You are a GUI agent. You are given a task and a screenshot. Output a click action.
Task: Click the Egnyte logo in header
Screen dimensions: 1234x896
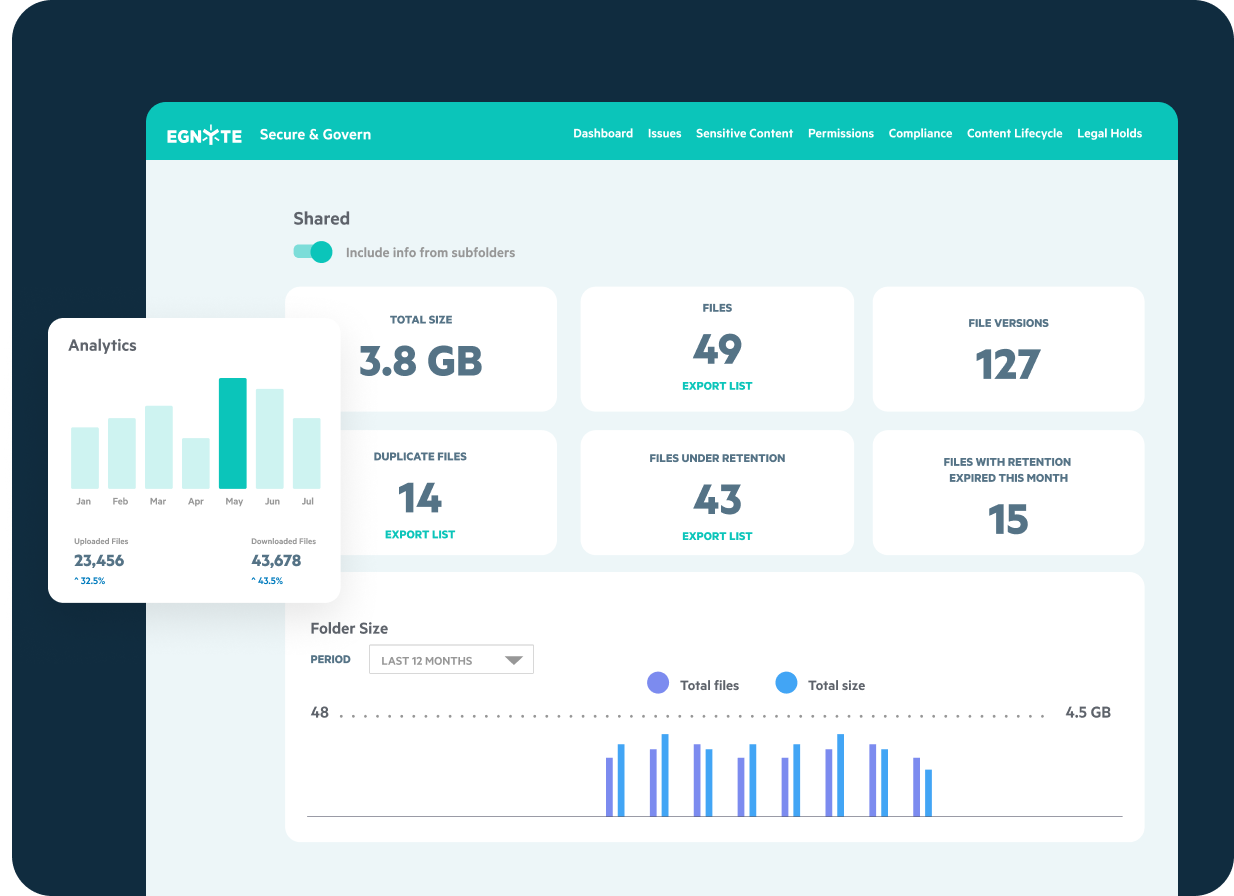pos(204,135)
